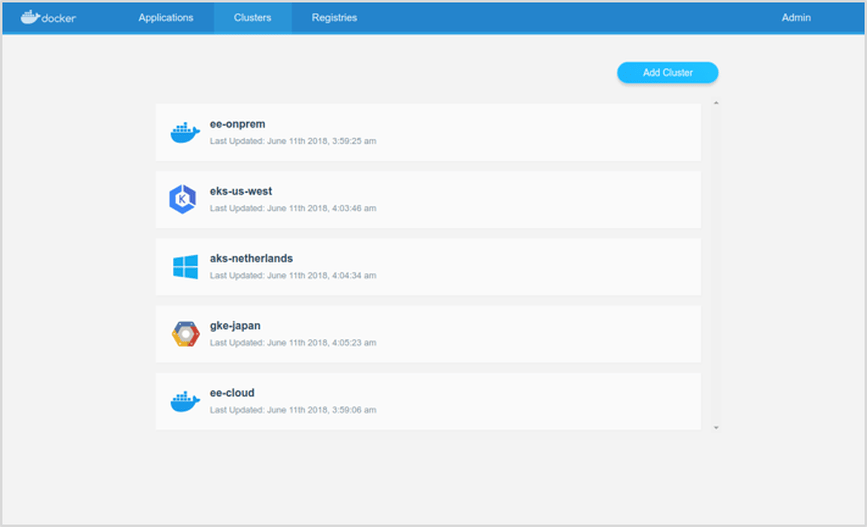Select the gke-japan cluster name
This screenshot has width=867, height=527.
[x=235, y=326]
